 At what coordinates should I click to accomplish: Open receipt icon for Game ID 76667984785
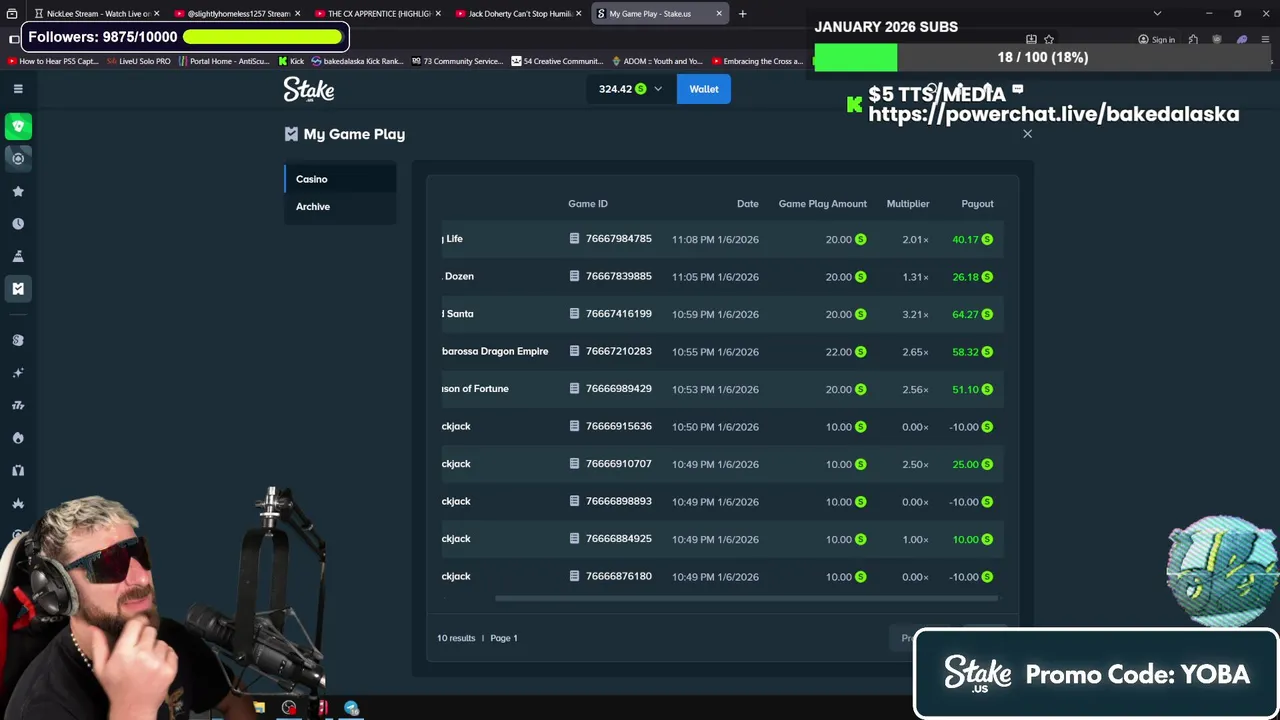[x=574, y=239]
